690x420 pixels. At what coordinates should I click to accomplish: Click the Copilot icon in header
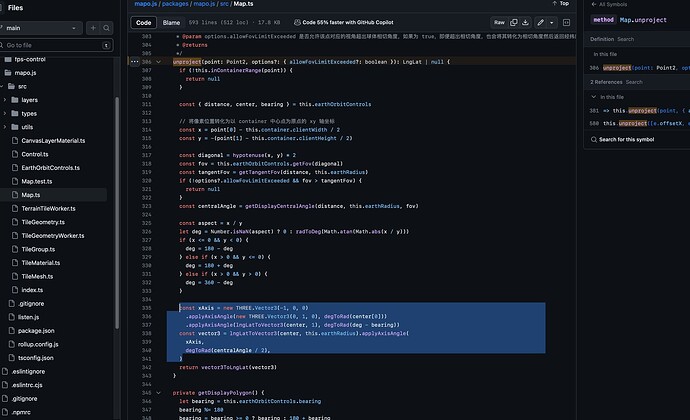point(297,22)
